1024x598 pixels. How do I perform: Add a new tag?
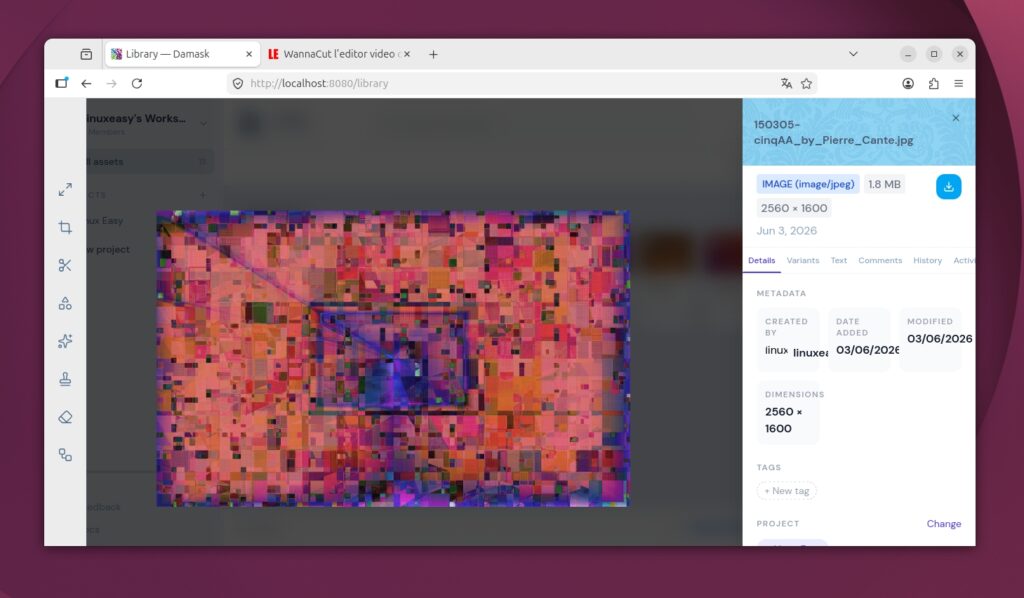tap(786, 491)
